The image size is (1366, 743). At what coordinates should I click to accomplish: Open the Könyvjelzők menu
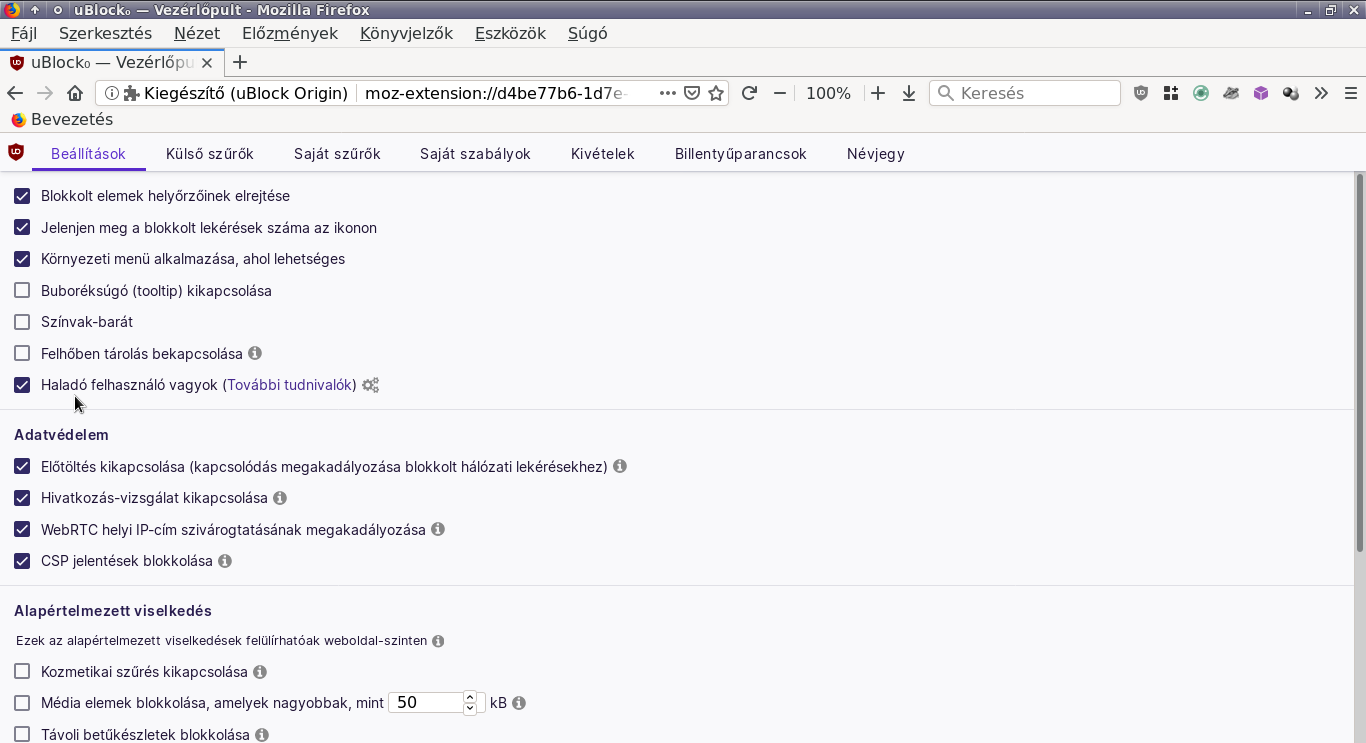pos(406,33)
